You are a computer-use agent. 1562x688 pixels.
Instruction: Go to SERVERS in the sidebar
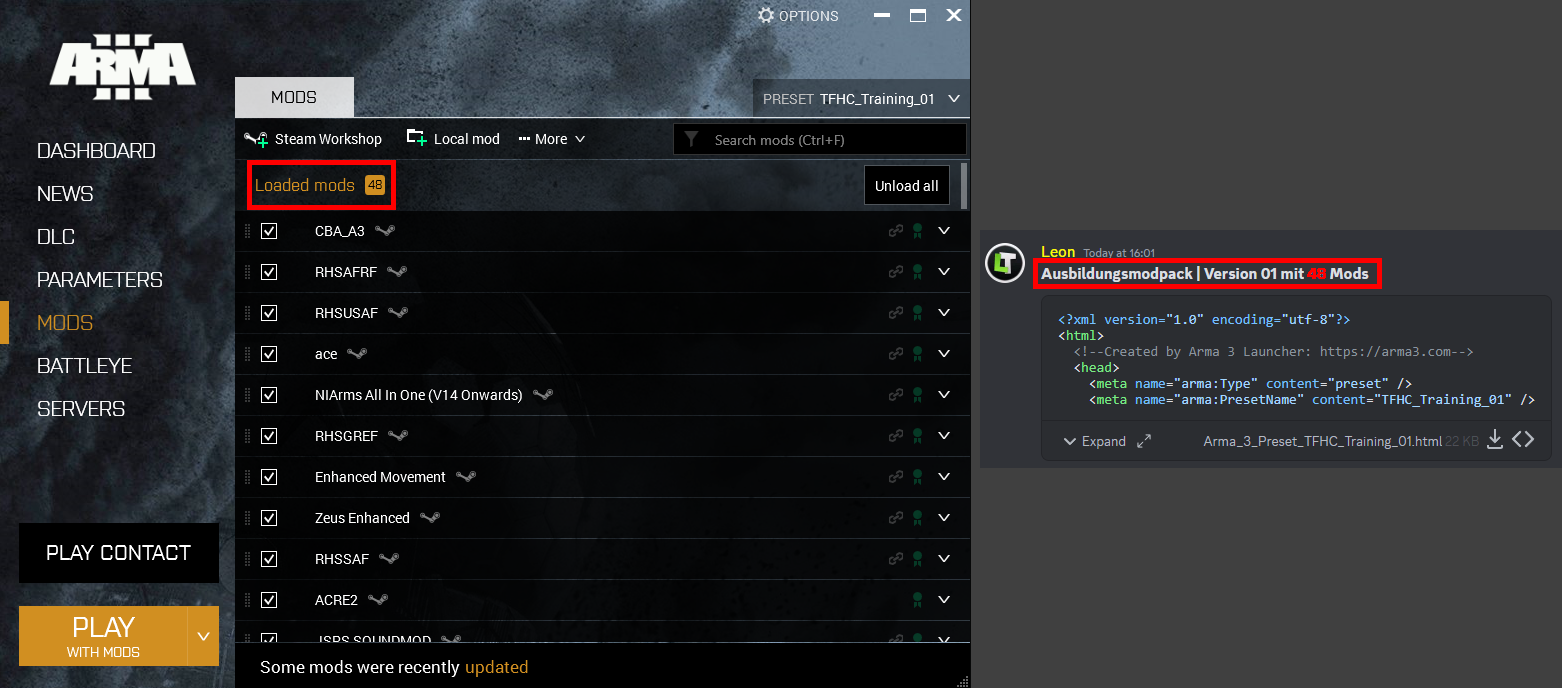pyautogui.click(x=81, y=409)
